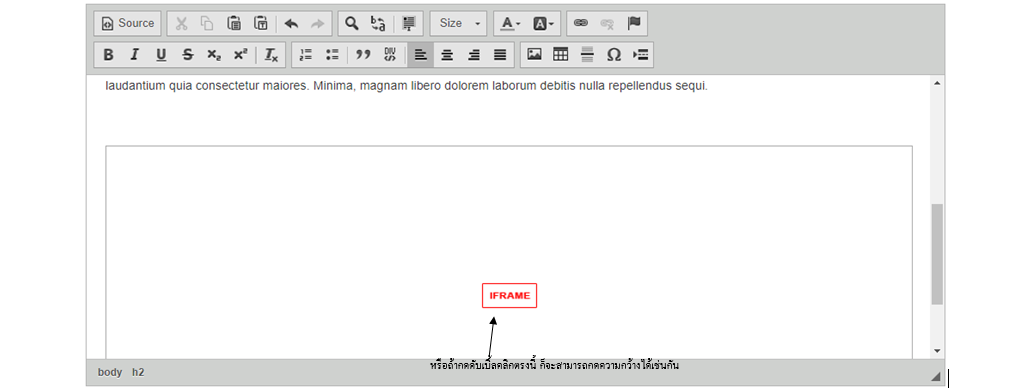The image size is (1022, 392).
Task: Click the arrow-with-lines icon after Omega
Action: [x=640, y=55]
